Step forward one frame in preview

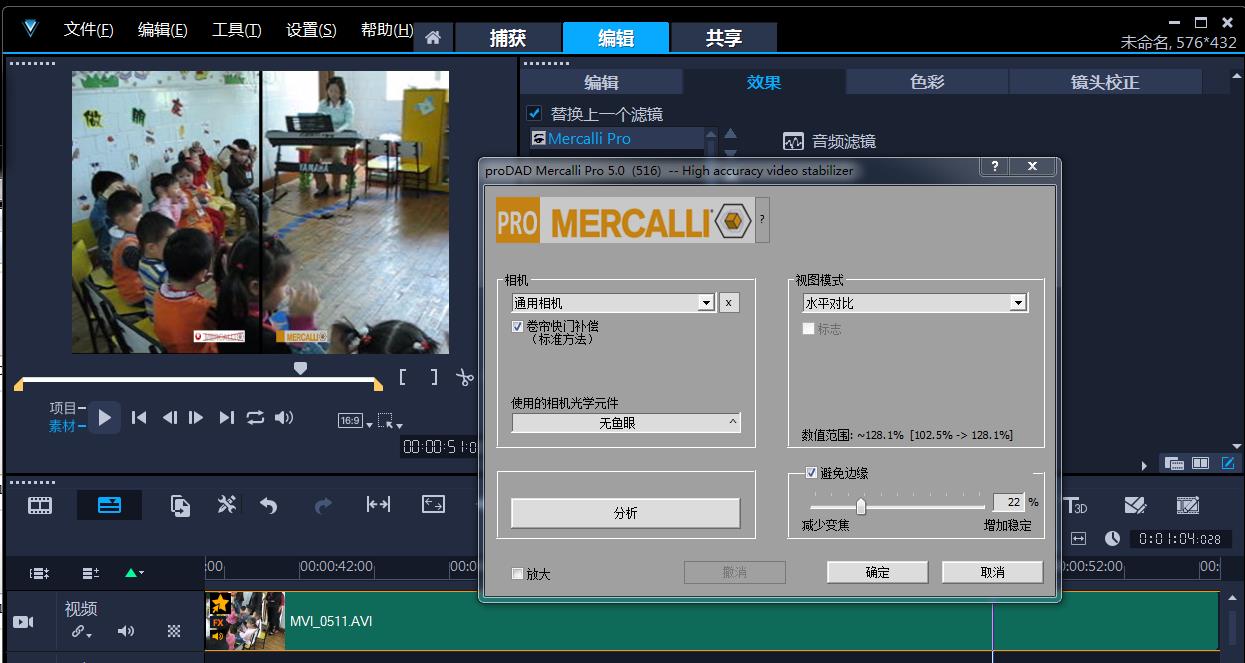pyautogui.click(x=196, y=418)
